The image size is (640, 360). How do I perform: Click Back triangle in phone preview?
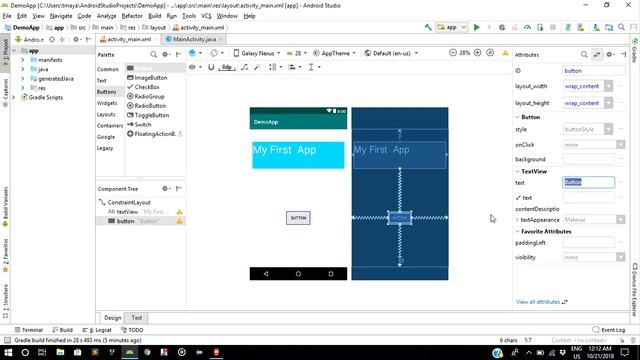pos(266,274)
